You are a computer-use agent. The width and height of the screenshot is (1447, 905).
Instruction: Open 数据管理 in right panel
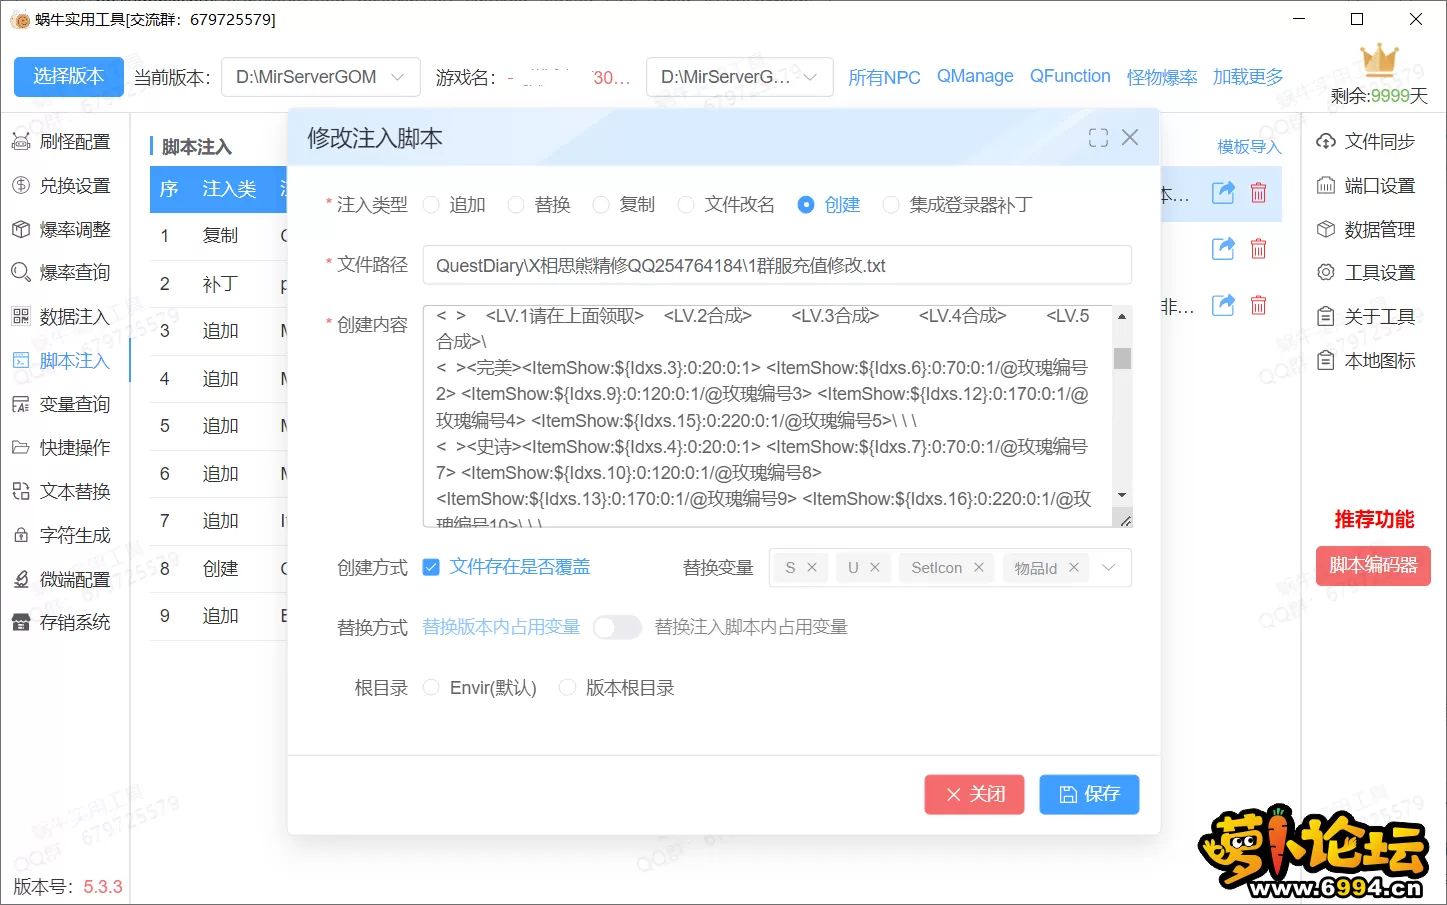[1366, 230]
